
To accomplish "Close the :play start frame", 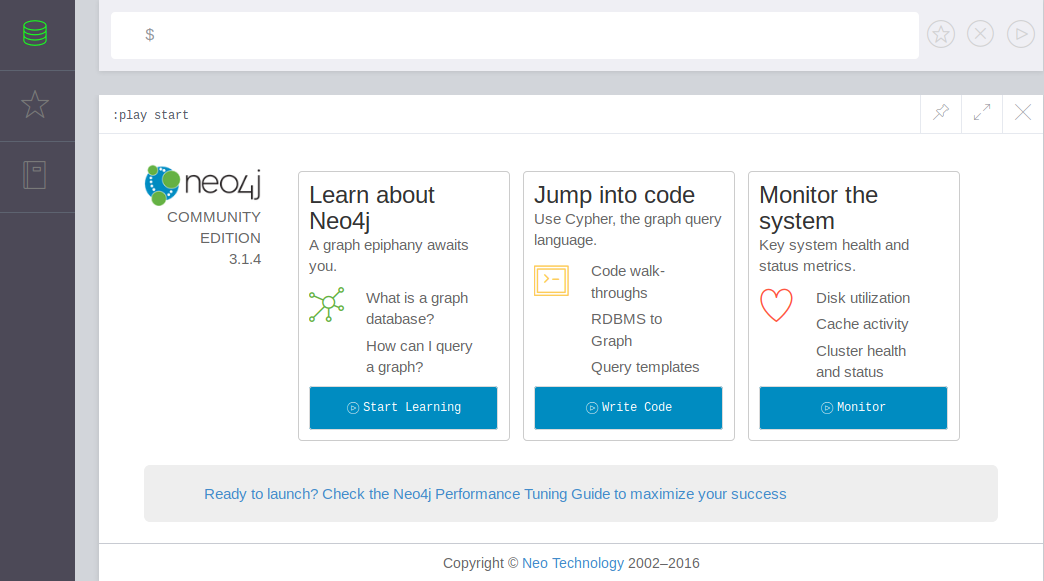I will 1023,112.
